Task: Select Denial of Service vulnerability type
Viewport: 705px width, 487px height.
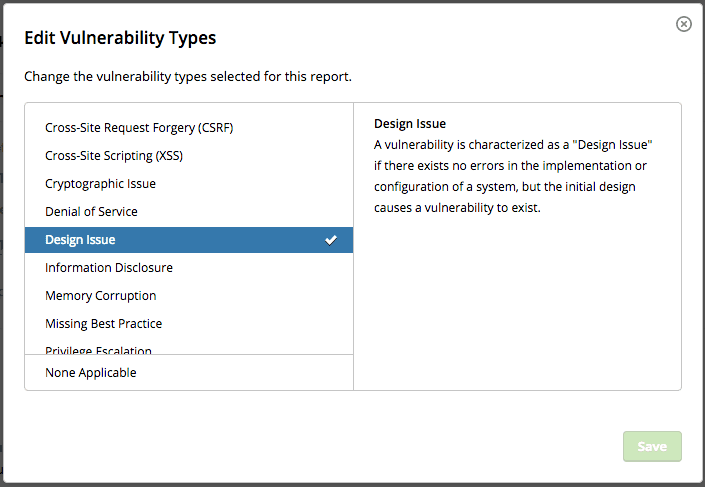Action: (91, 212)
